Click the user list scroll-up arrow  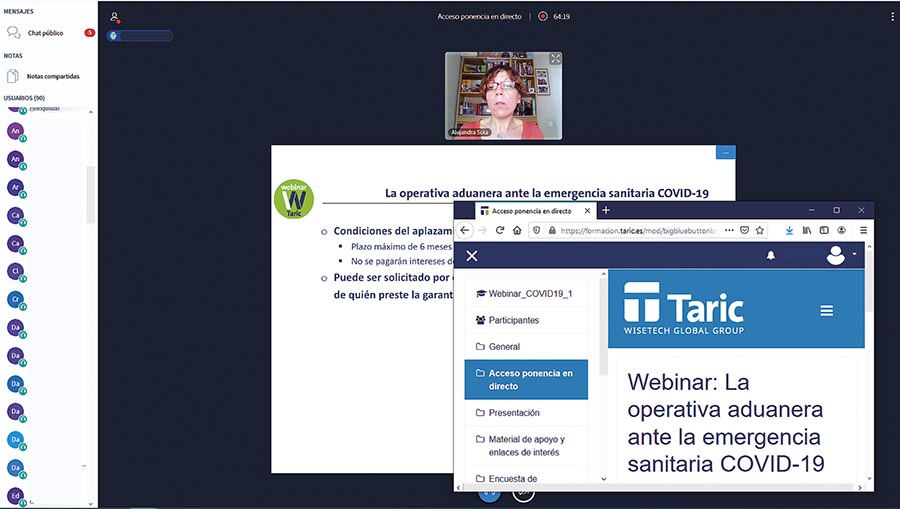tap(91, 112)
